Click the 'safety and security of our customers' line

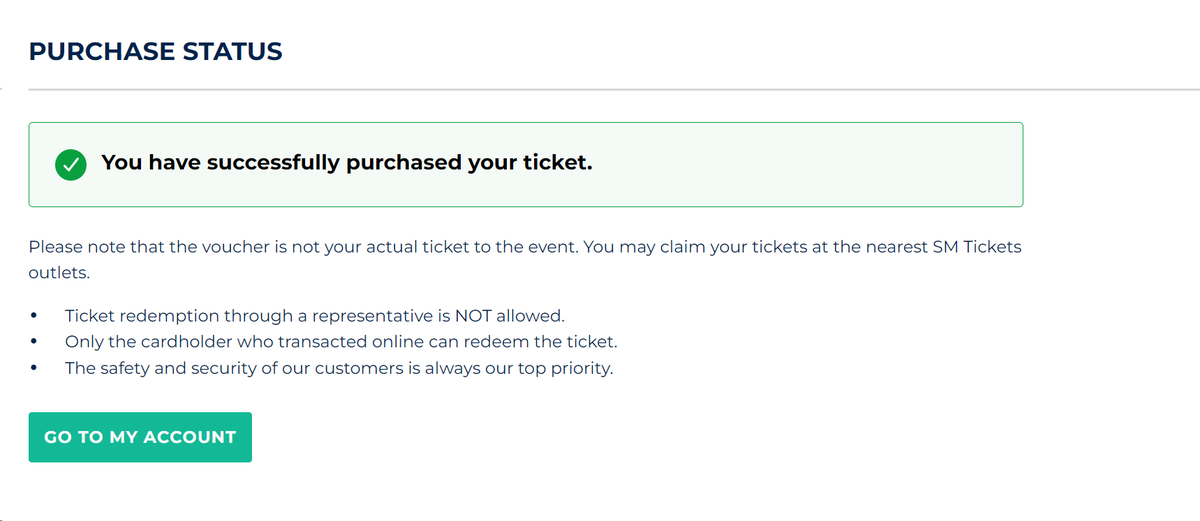339,368
